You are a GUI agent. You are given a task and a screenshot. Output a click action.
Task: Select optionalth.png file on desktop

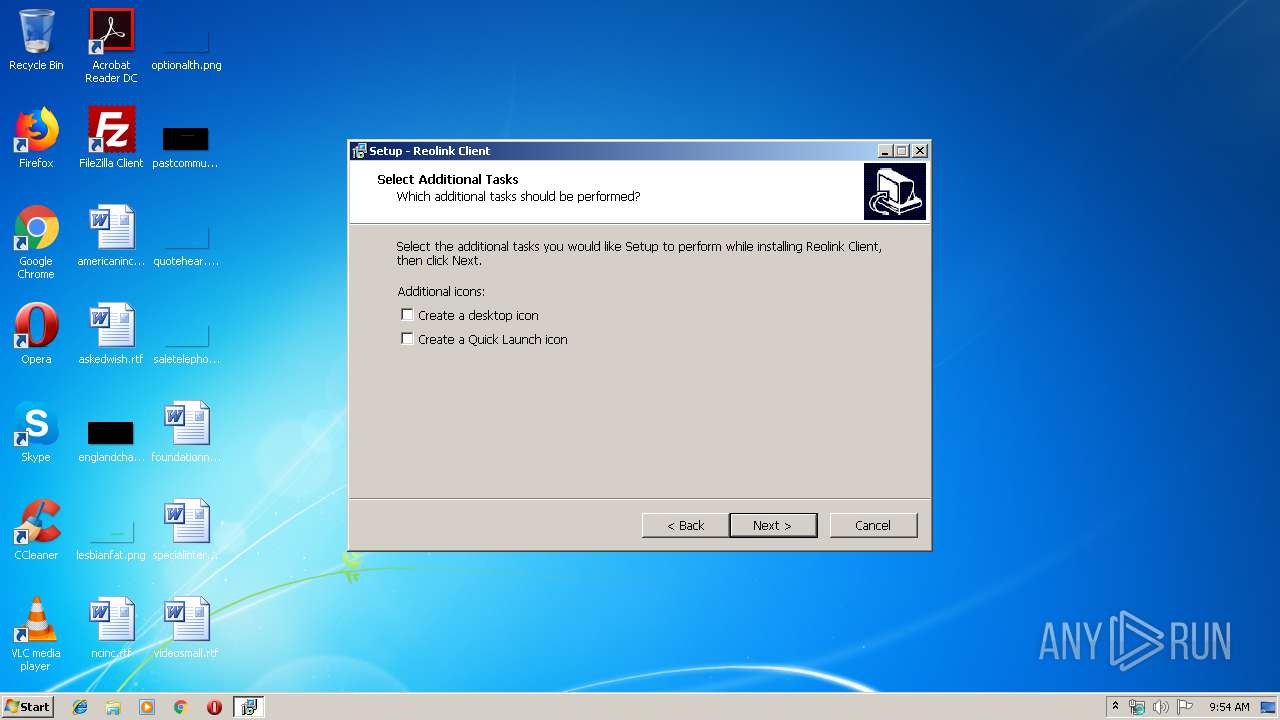186,46
